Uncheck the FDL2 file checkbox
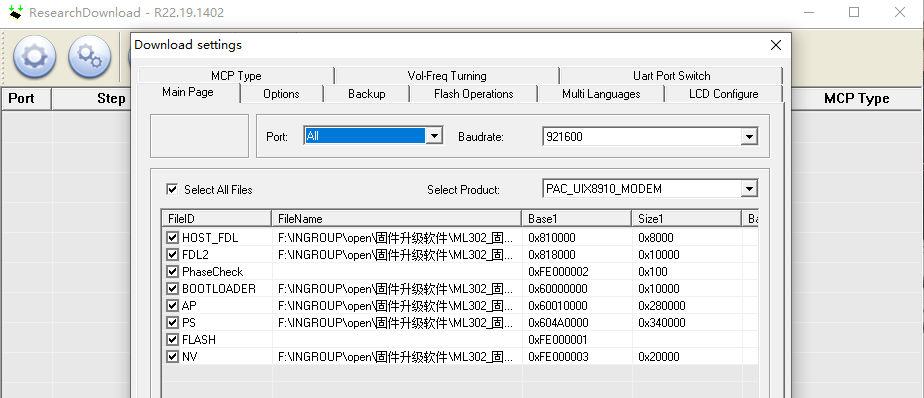The image size is (924, 398). 172,255
